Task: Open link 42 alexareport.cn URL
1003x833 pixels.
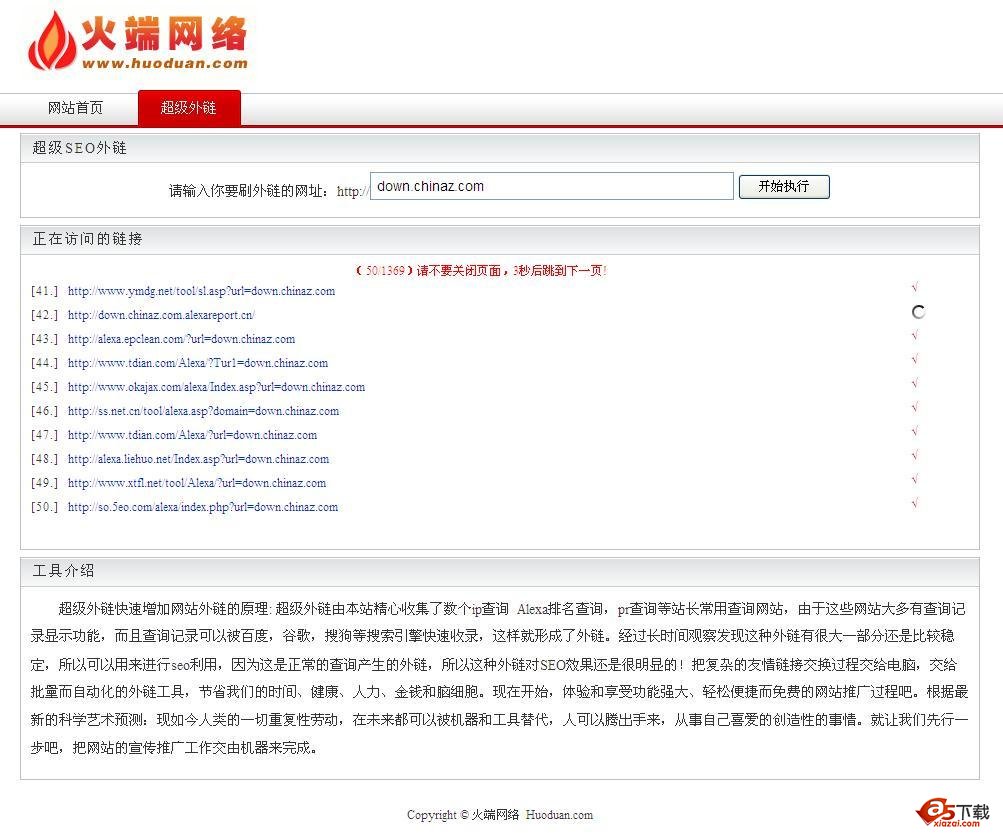Action: (161, 315)
